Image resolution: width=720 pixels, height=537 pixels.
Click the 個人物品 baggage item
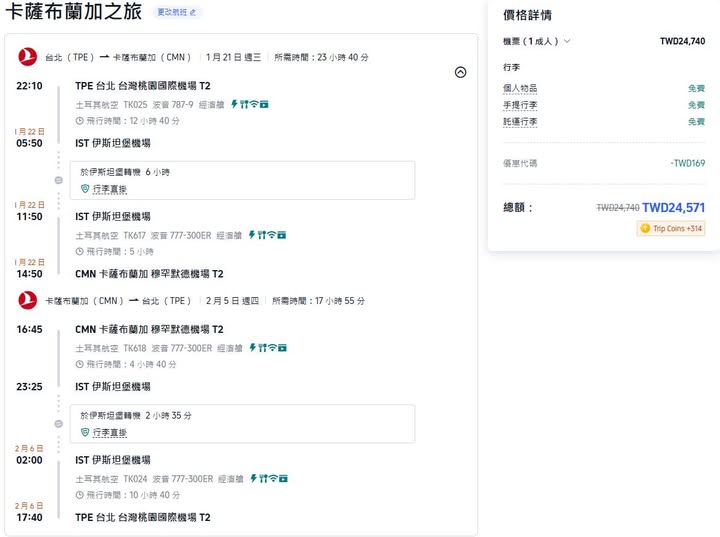click(519, 88)
